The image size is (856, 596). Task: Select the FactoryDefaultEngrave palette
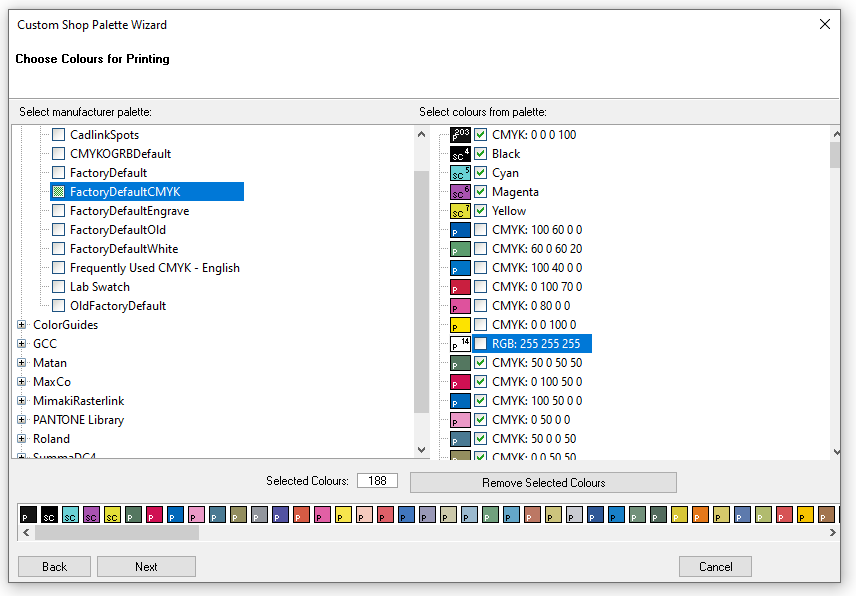(129, 211)
